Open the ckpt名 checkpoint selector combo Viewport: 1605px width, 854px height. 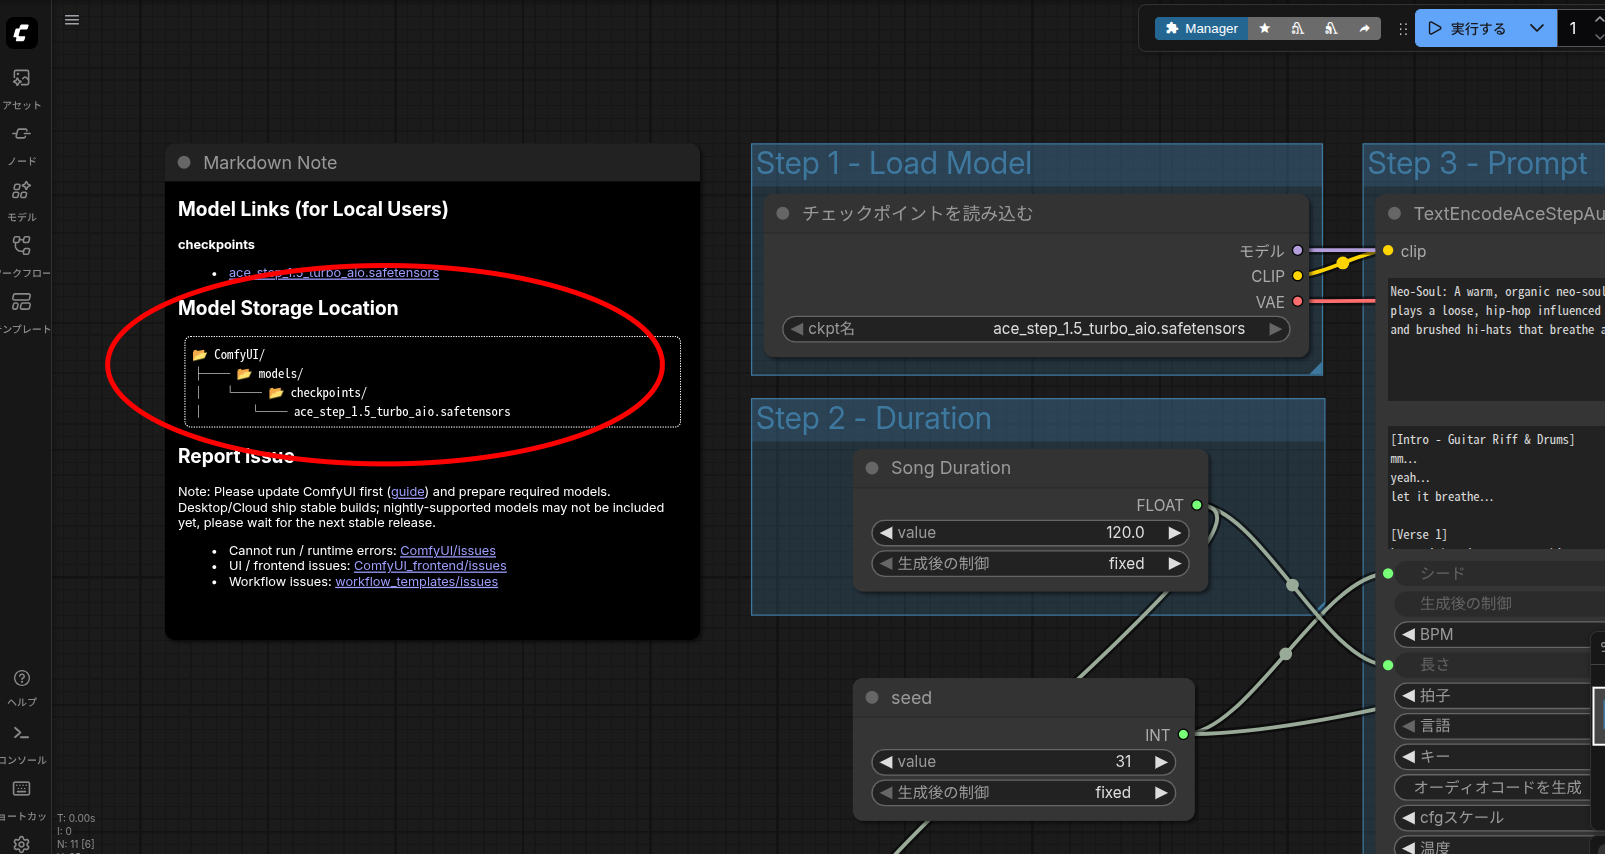pyautogui.click(x=1035, y=329)
